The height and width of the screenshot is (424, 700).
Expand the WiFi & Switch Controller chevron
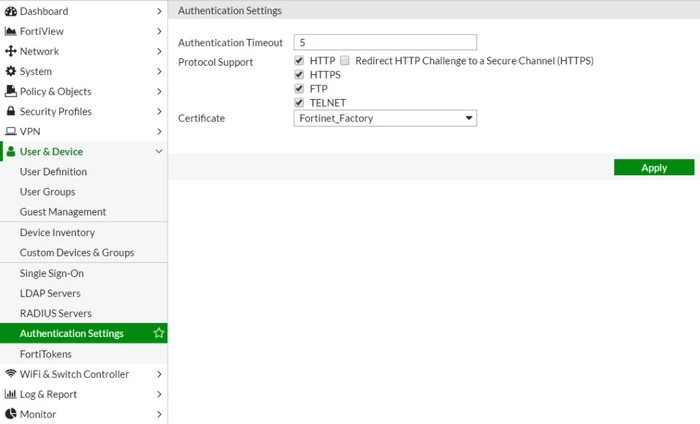(x=159, y=374)
